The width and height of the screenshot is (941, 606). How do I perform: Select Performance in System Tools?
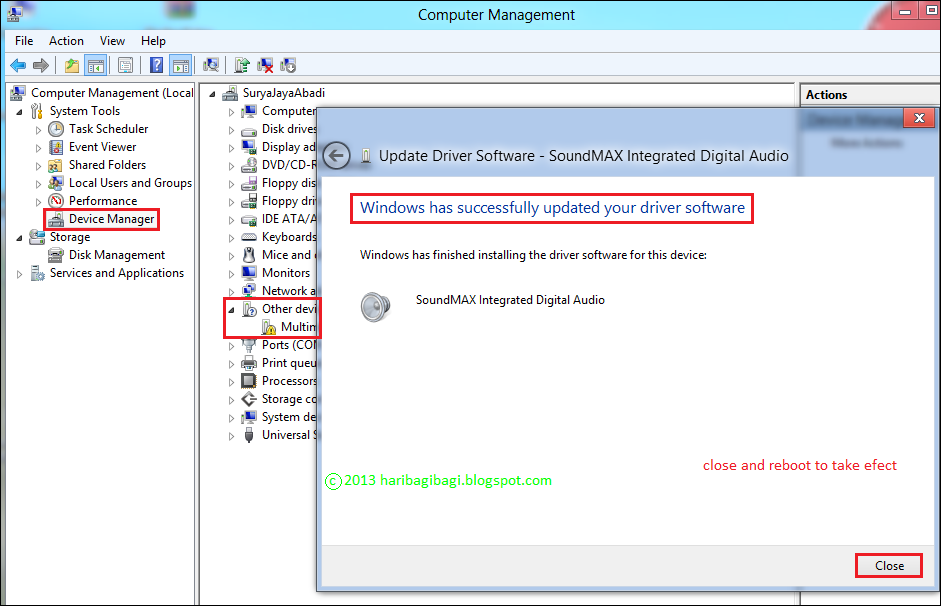tap(103, 201)
